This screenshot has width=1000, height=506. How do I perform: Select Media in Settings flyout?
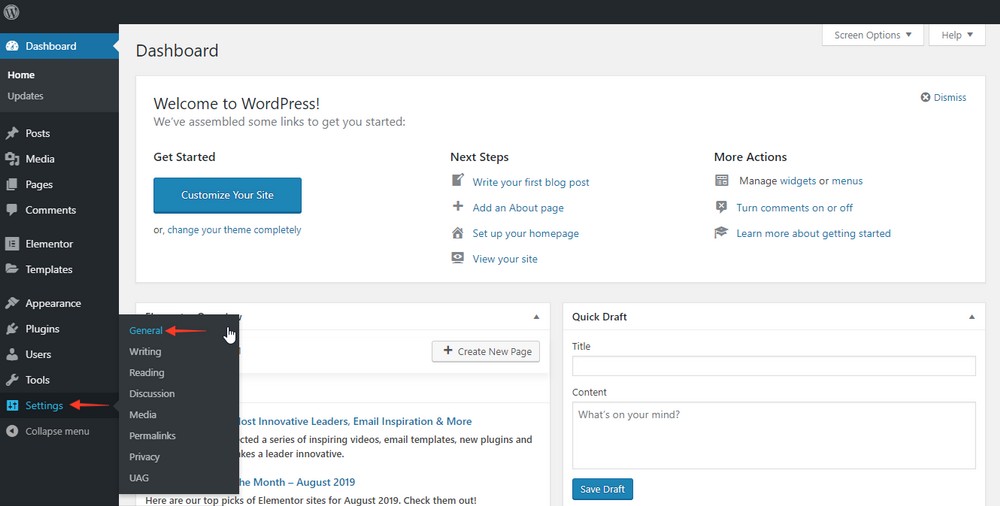(x=143, y=415)
